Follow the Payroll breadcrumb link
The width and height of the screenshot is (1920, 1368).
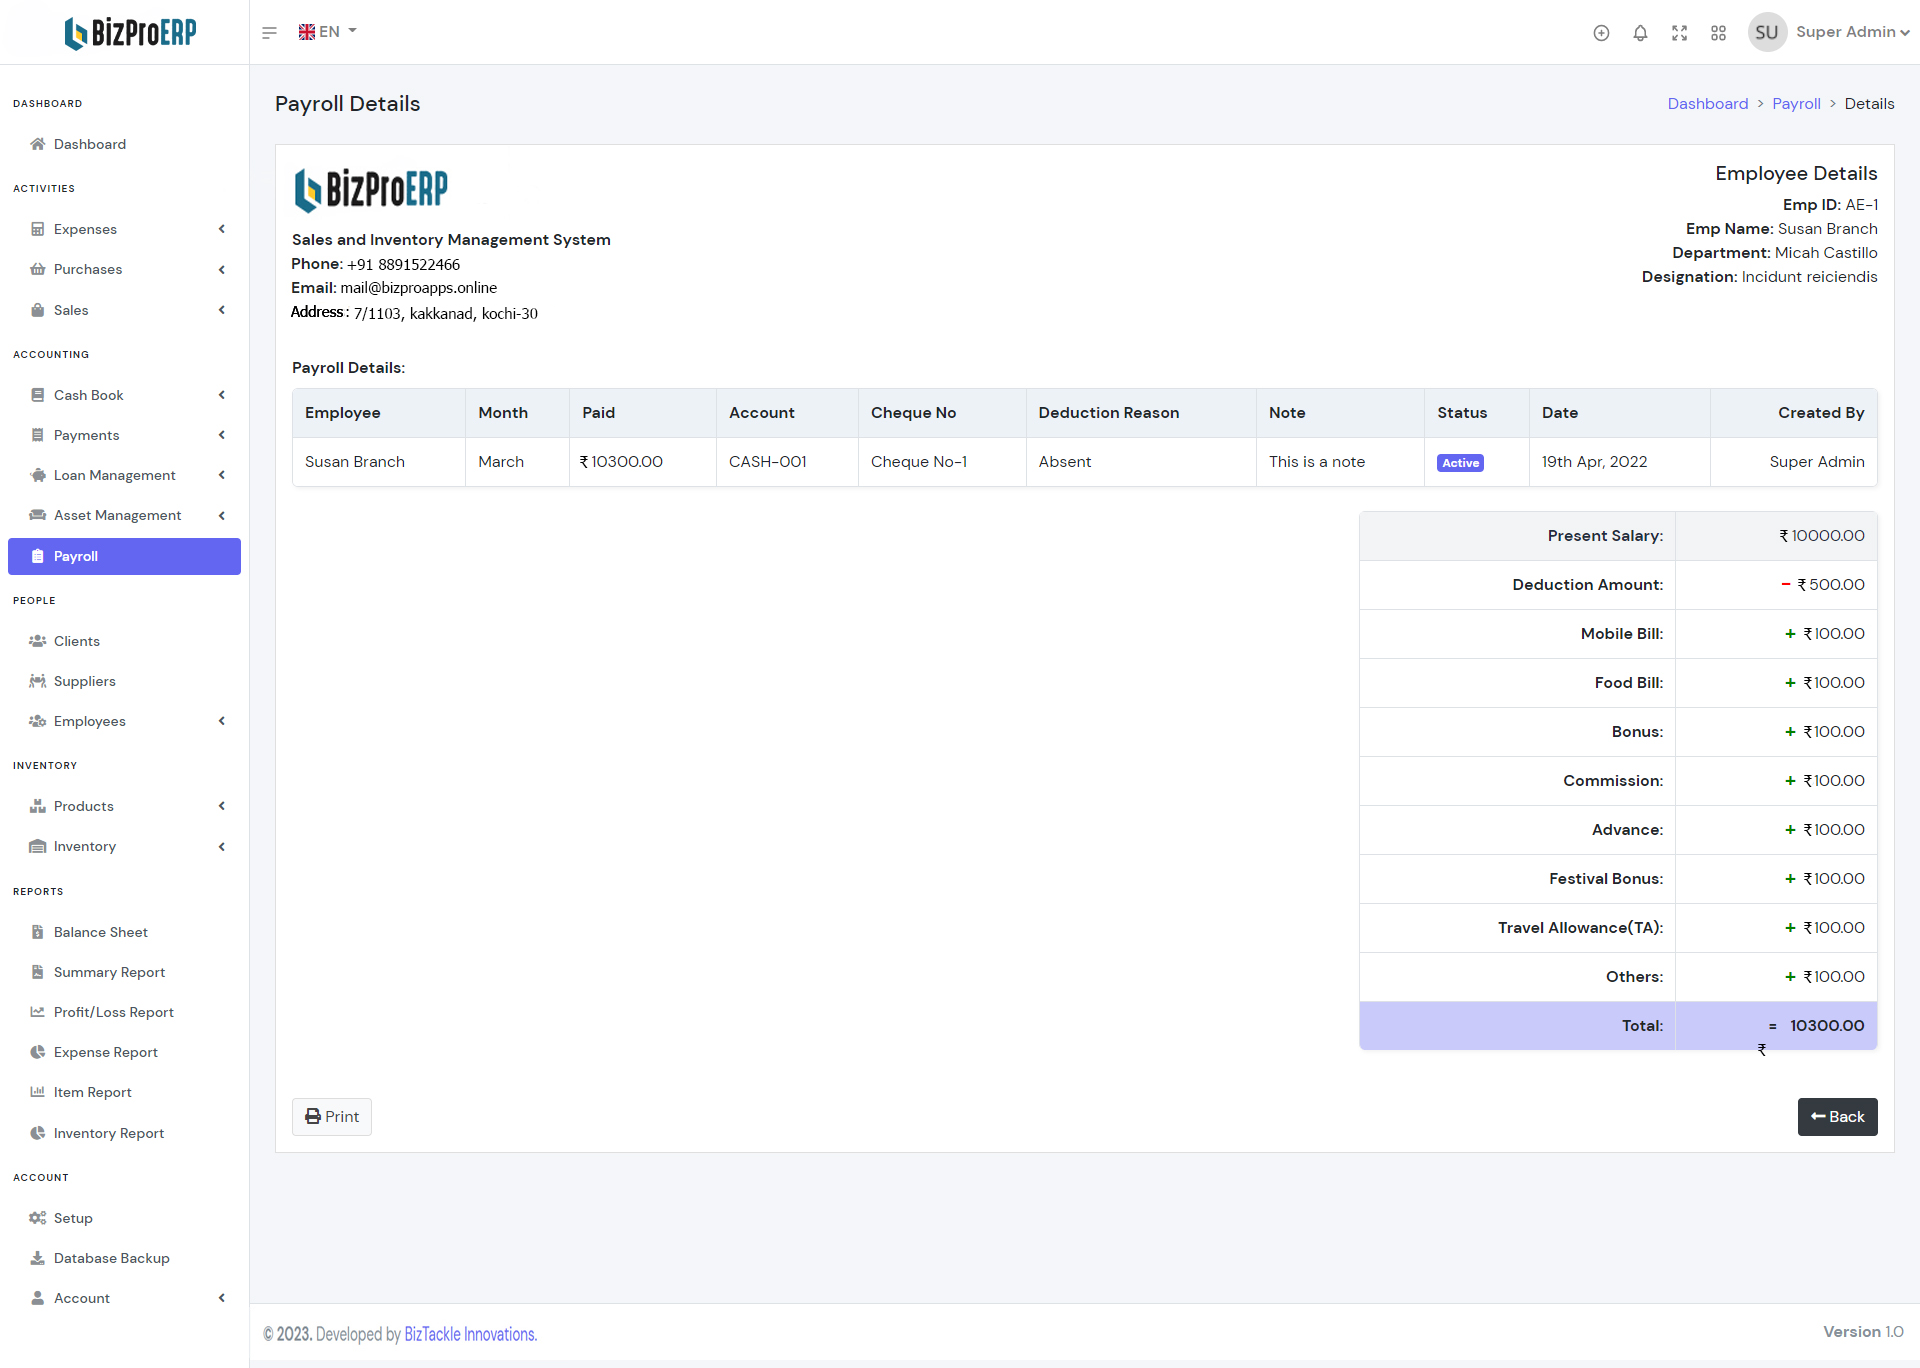(1796, 104)
